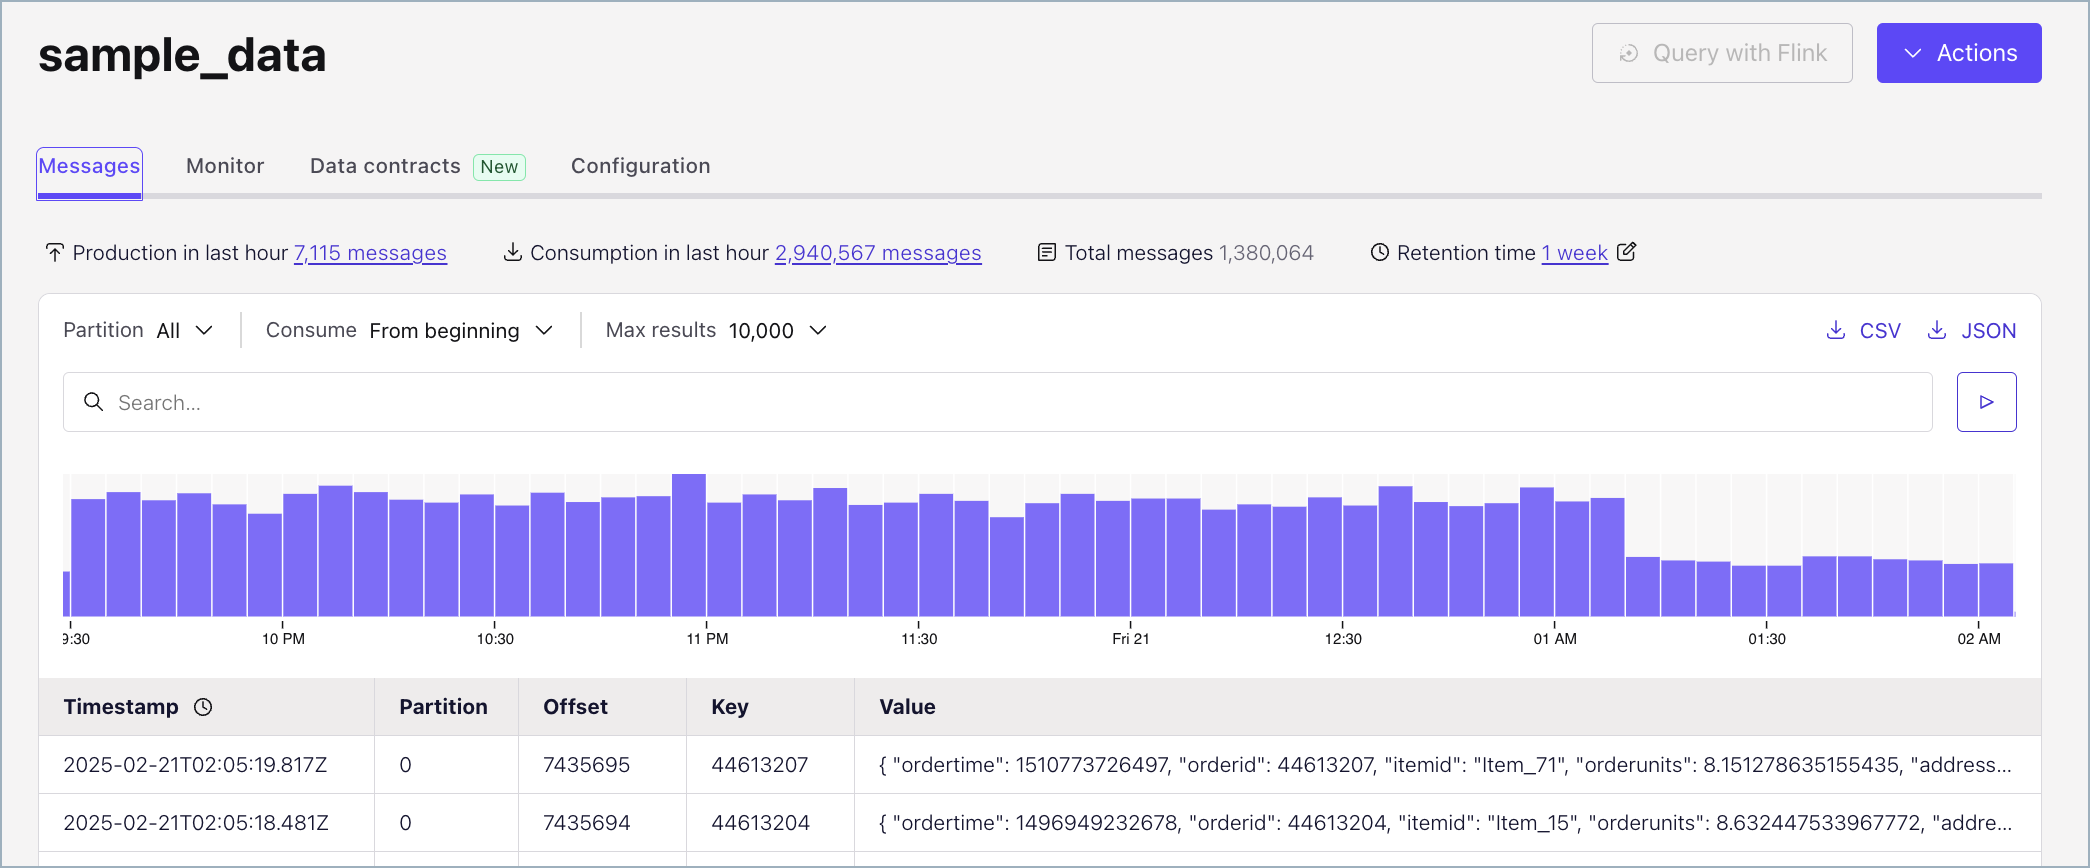Image resolution: width=2090 pixels, height=868 pixels.
Task: Click the clock icon in Timestamp header
Action: pyautogui.click(x=203, y=707)
